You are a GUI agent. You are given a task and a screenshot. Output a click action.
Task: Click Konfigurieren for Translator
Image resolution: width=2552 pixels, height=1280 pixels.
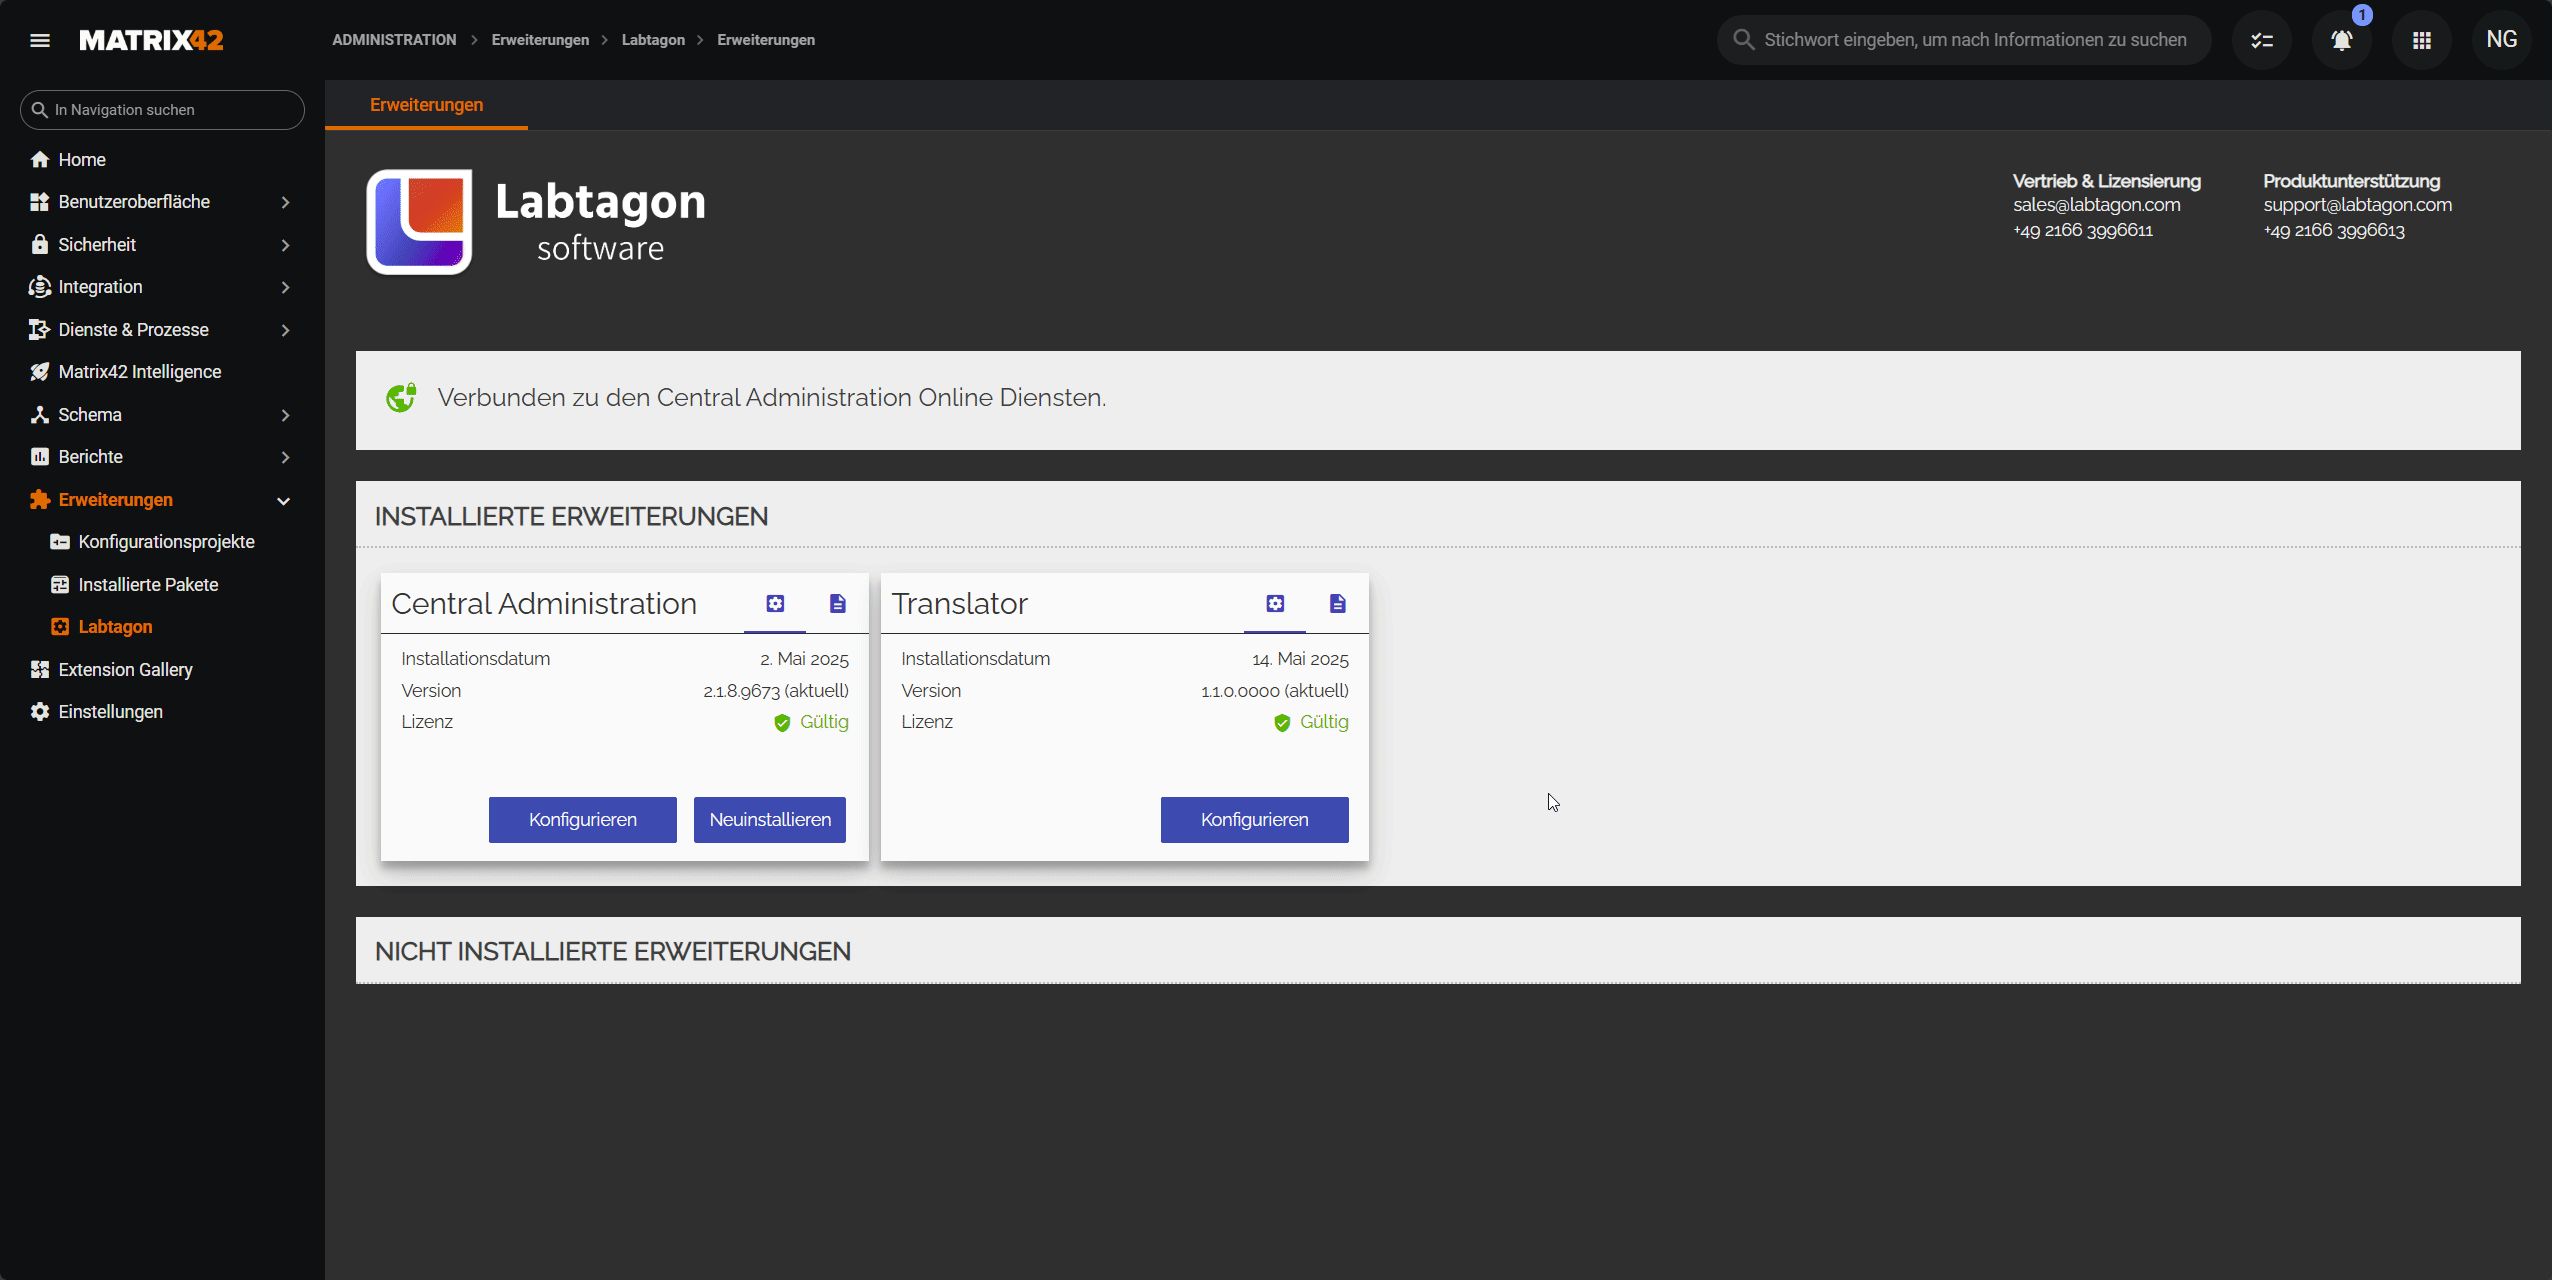click(x=1255, y=820)
